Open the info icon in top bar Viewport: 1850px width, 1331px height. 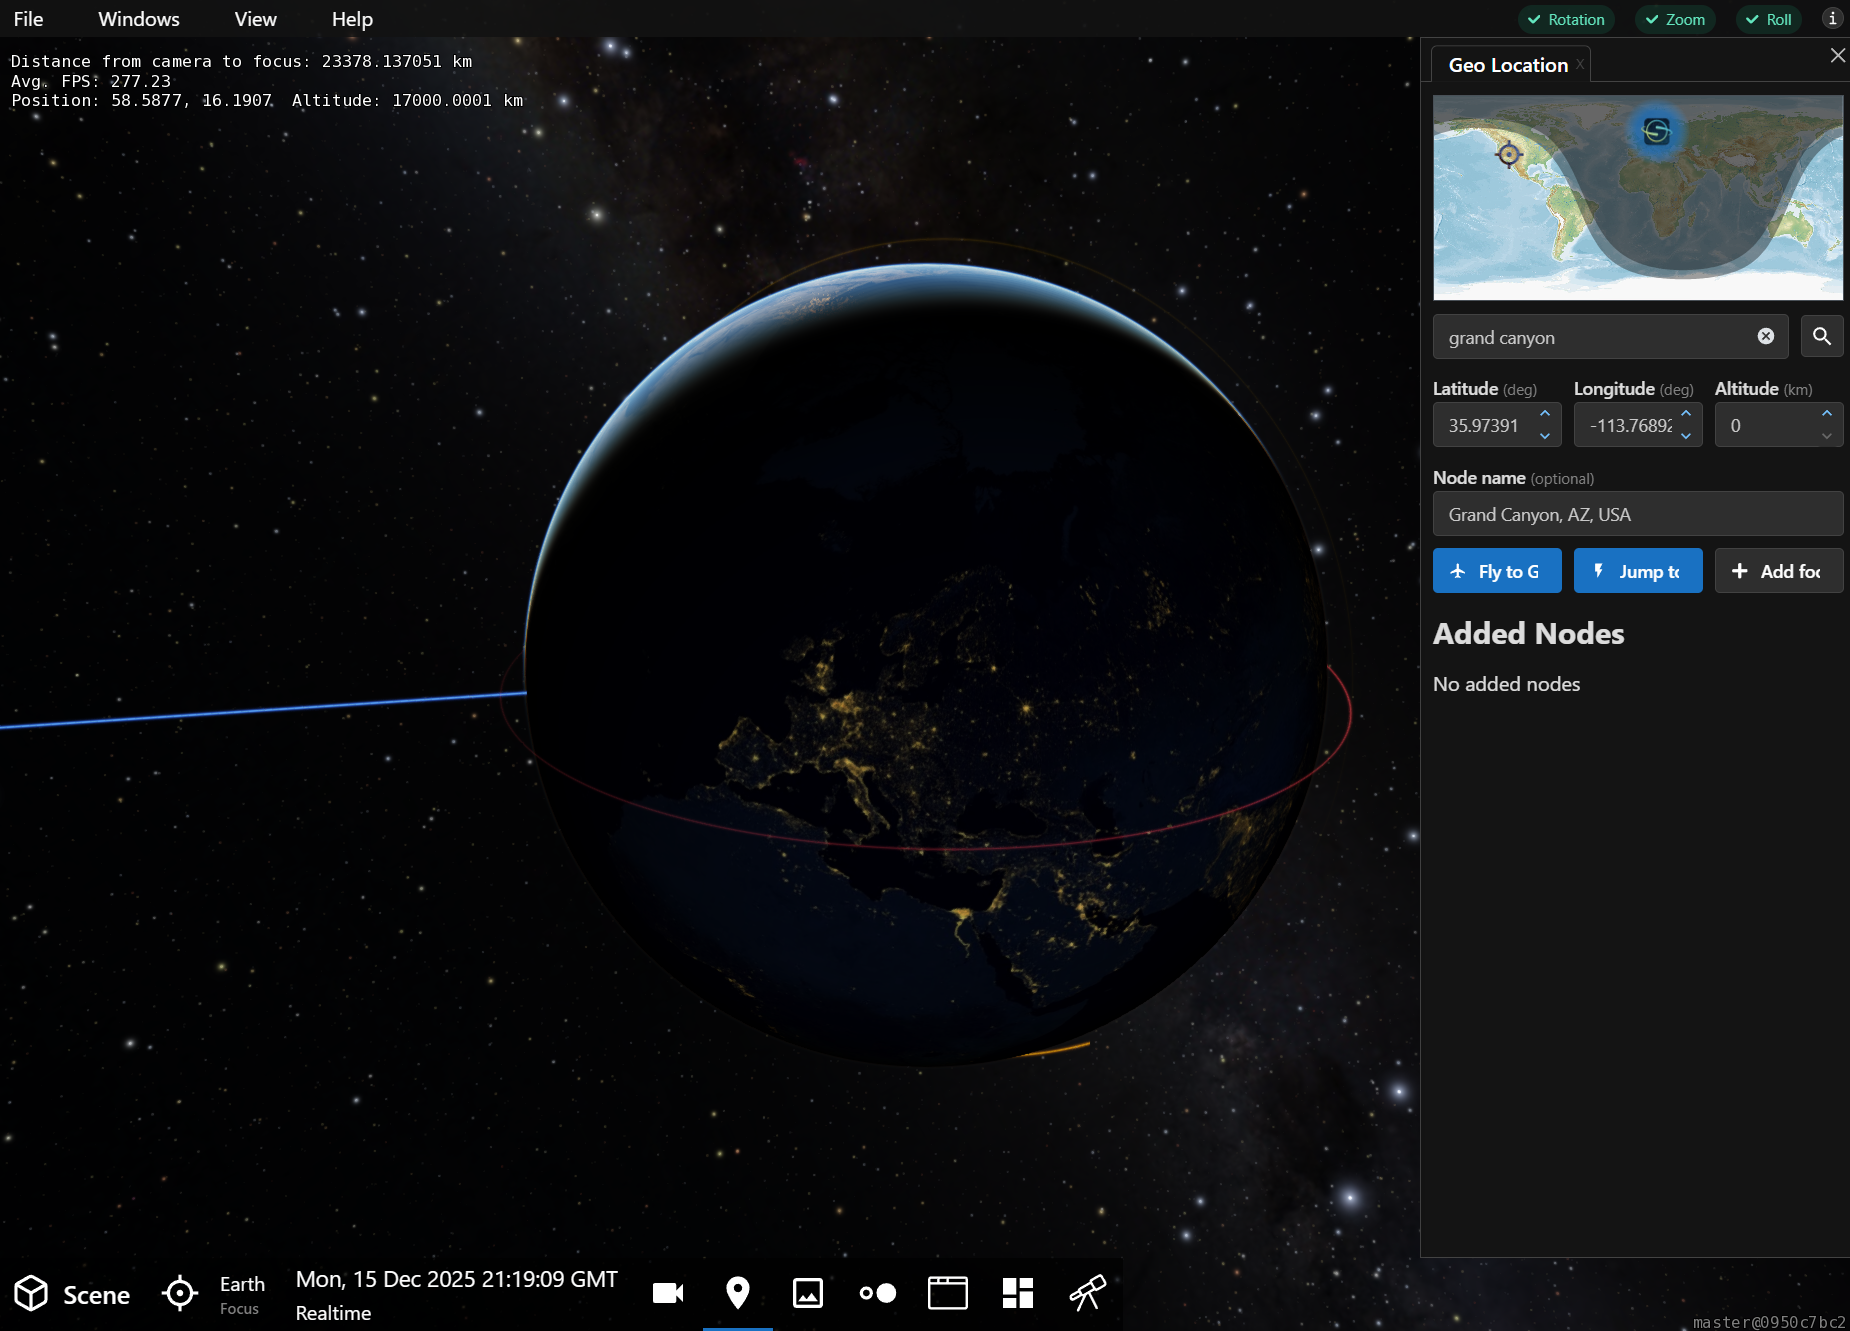pyautogui.click(x=1832, y=18)
